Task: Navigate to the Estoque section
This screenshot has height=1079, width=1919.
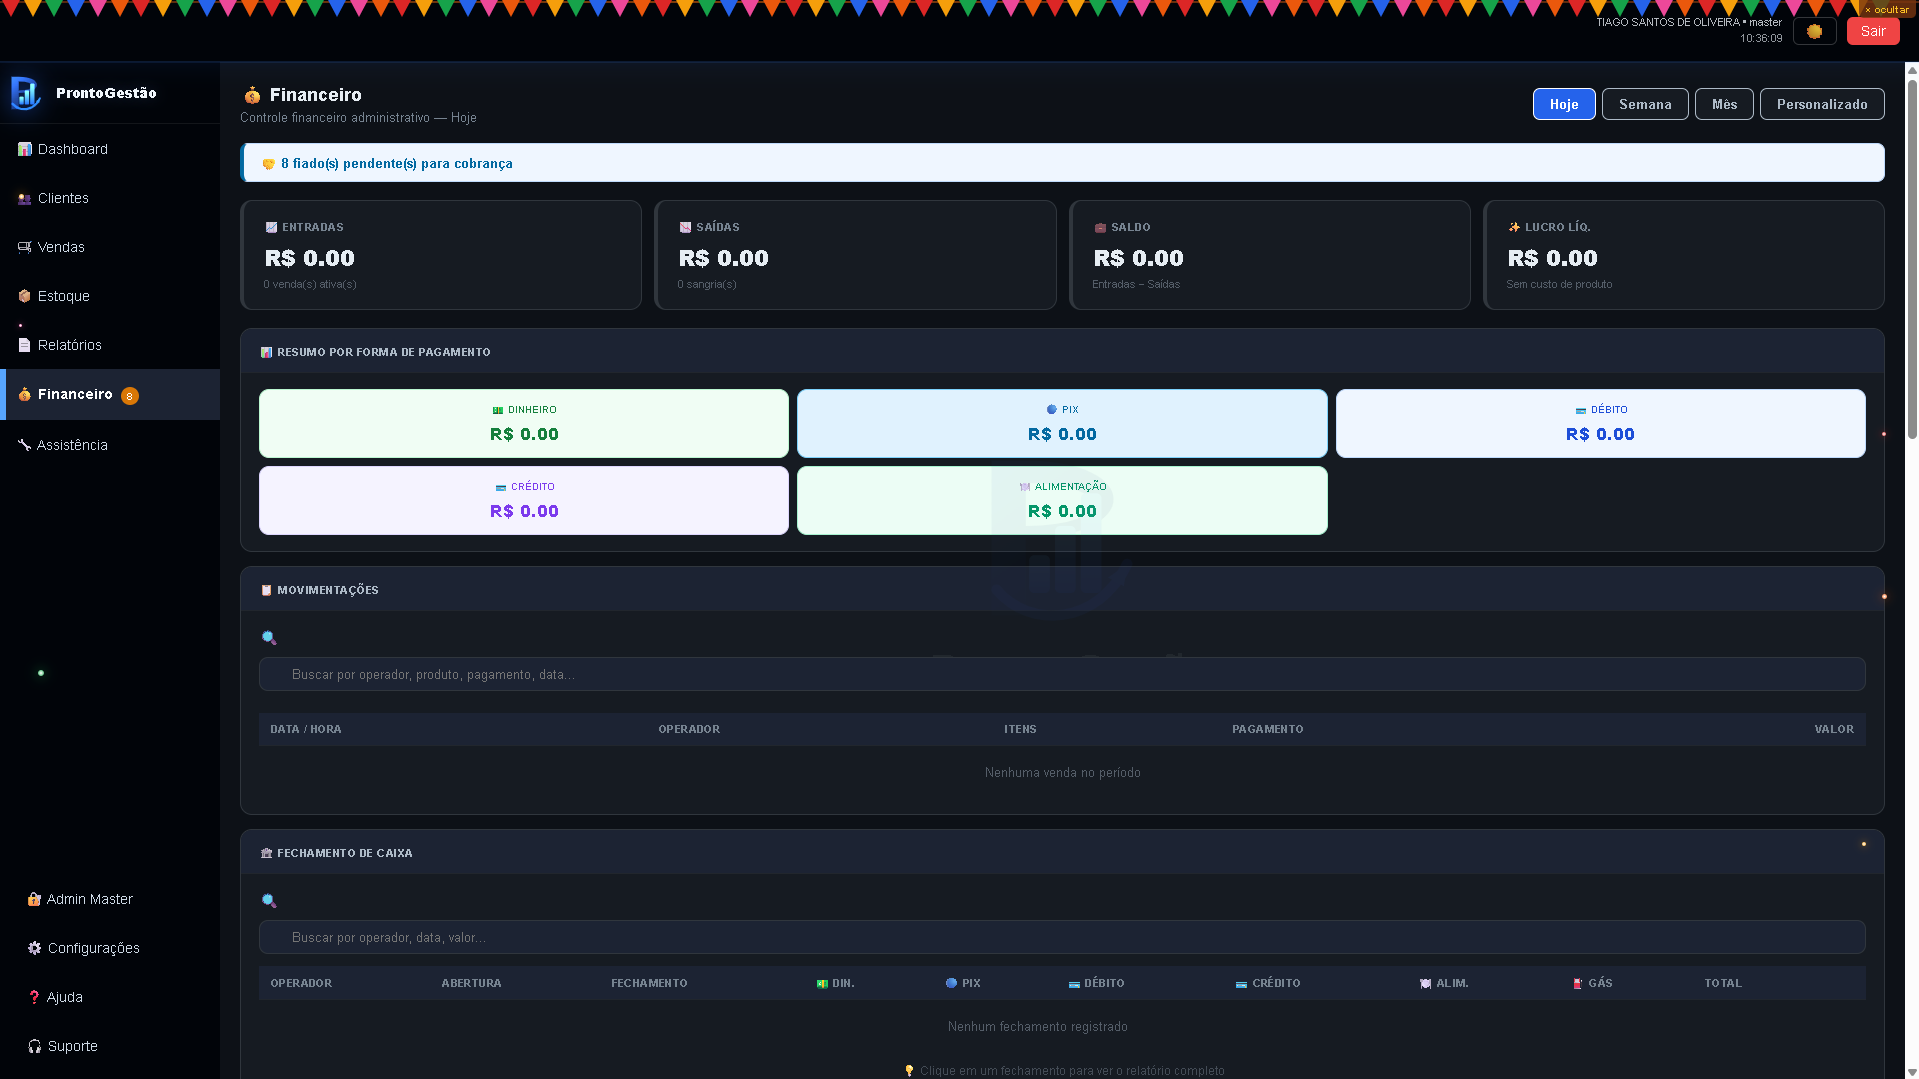Action: coord(110,296)
